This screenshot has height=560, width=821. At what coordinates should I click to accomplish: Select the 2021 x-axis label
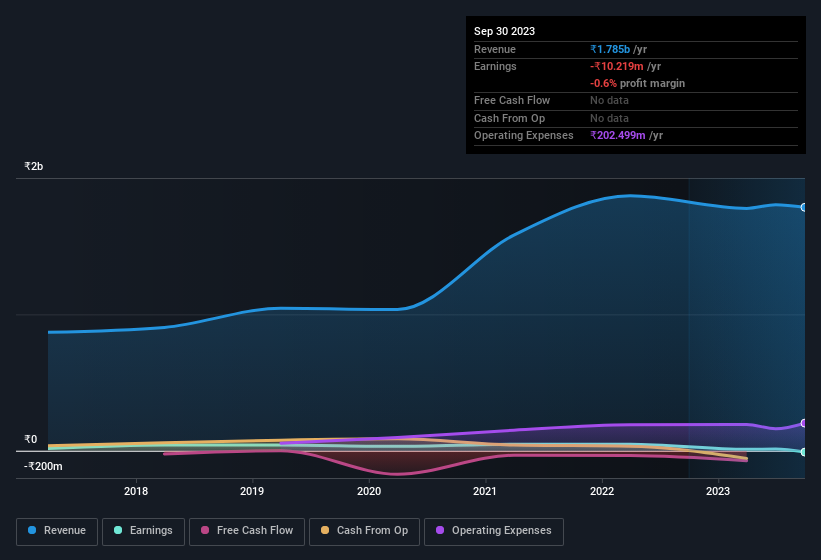pos(485,491)
